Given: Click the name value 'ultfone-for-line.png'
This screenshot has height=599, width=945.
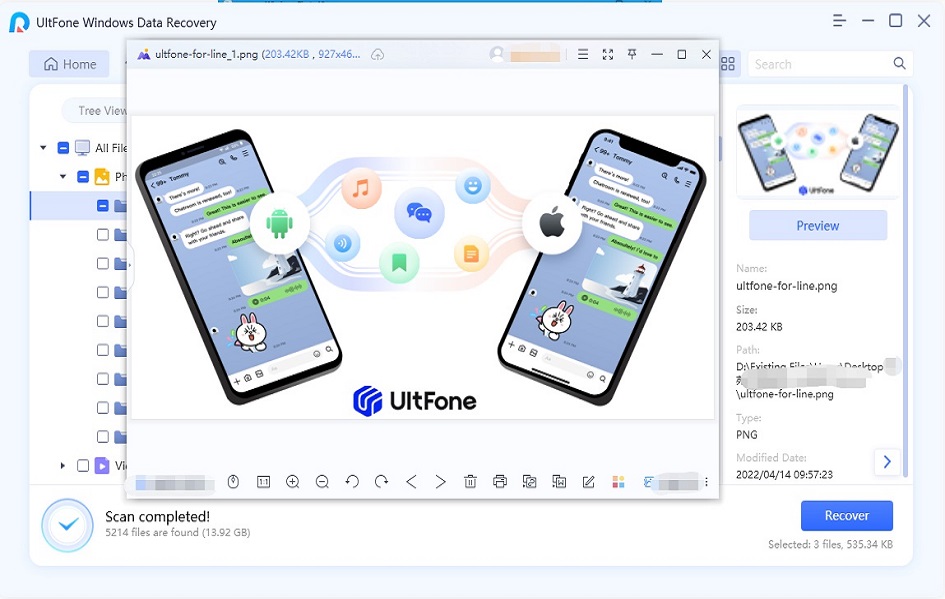Looking at the screenshot, I should (786, 286).
